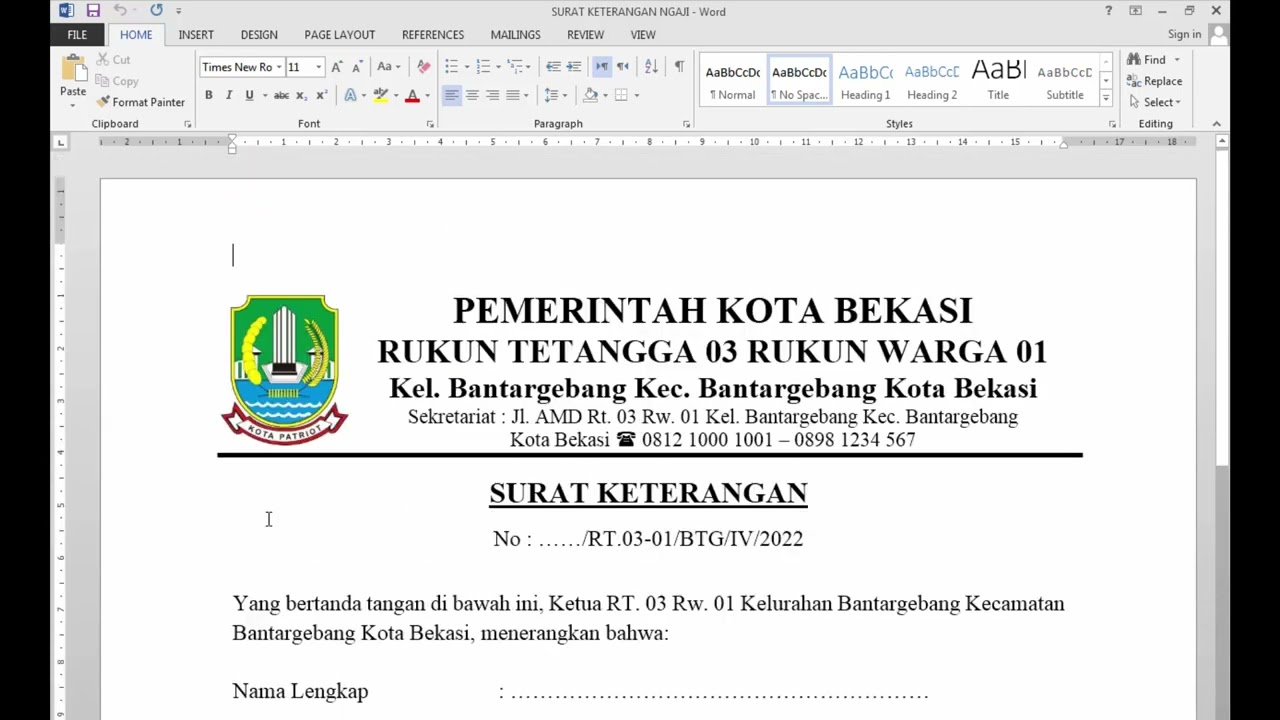The height and width of the screenshot is (720, 1280).
Task: Justify the paragraph text
Action: [x=512, y=96]
